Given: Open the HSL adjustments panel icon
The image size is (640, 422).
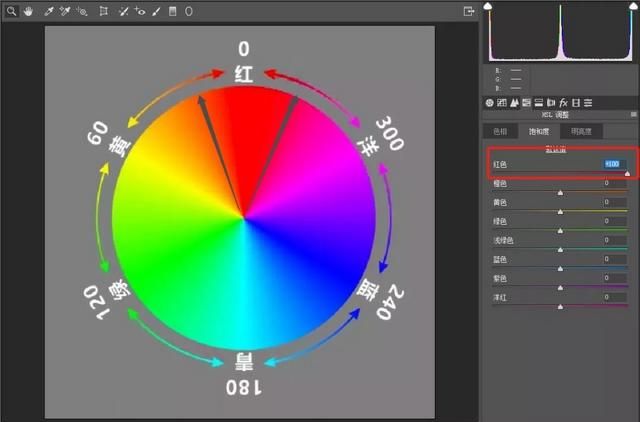Looking at the screenshot, I should [527, 103].
